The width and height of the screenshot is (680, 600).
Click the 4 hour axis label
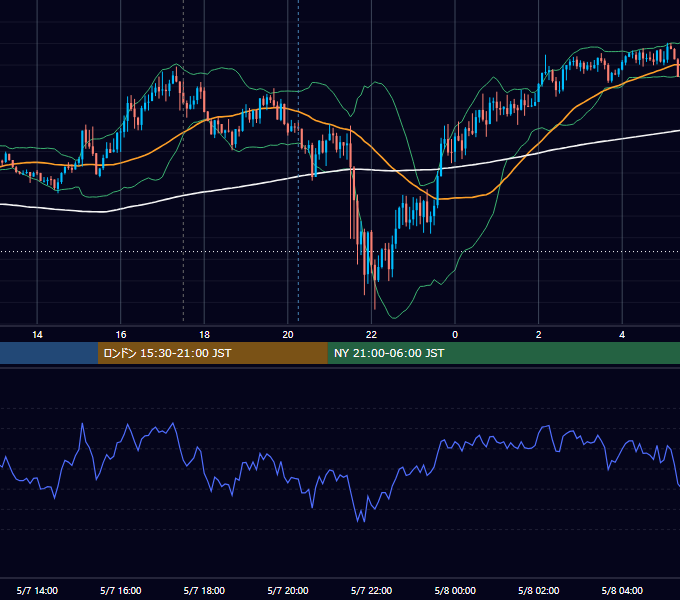pyautogui.click(x=622, y=335)
